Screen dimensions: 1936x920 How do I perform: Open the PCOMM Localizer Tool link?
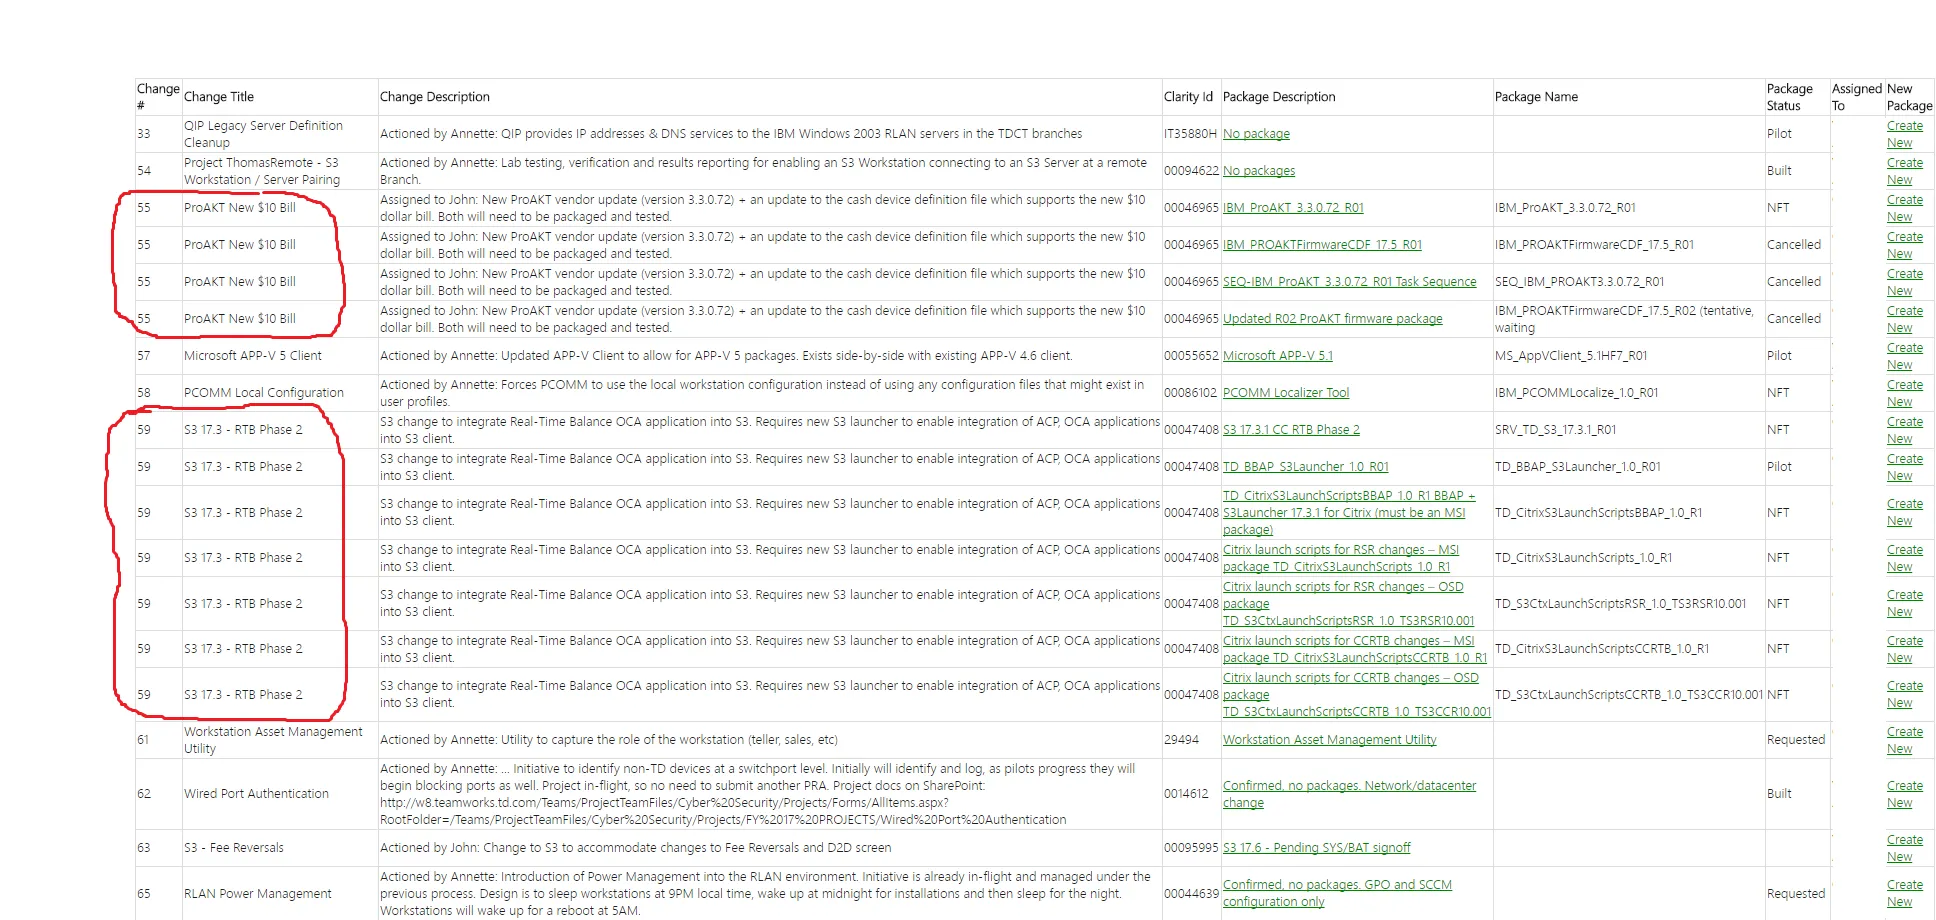pos(1286,393)
